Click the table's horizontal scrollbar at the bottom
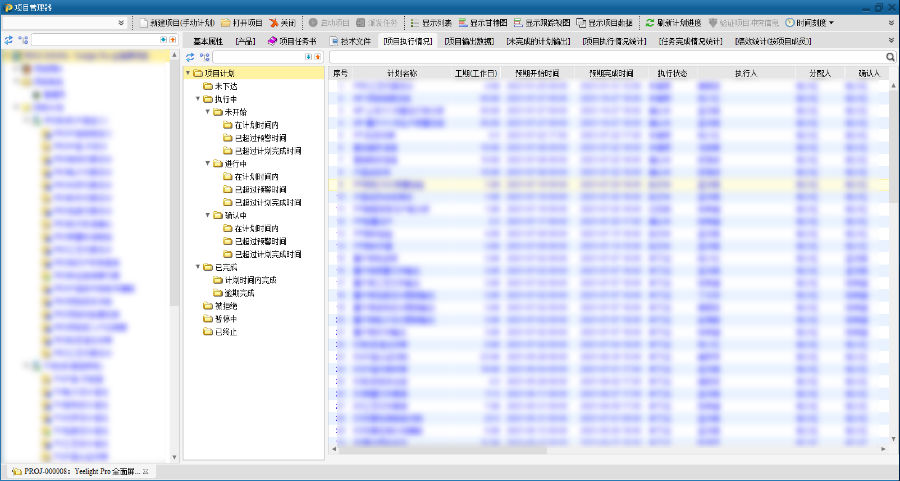Screen dimensions: 900x481 tap(443, 449)
